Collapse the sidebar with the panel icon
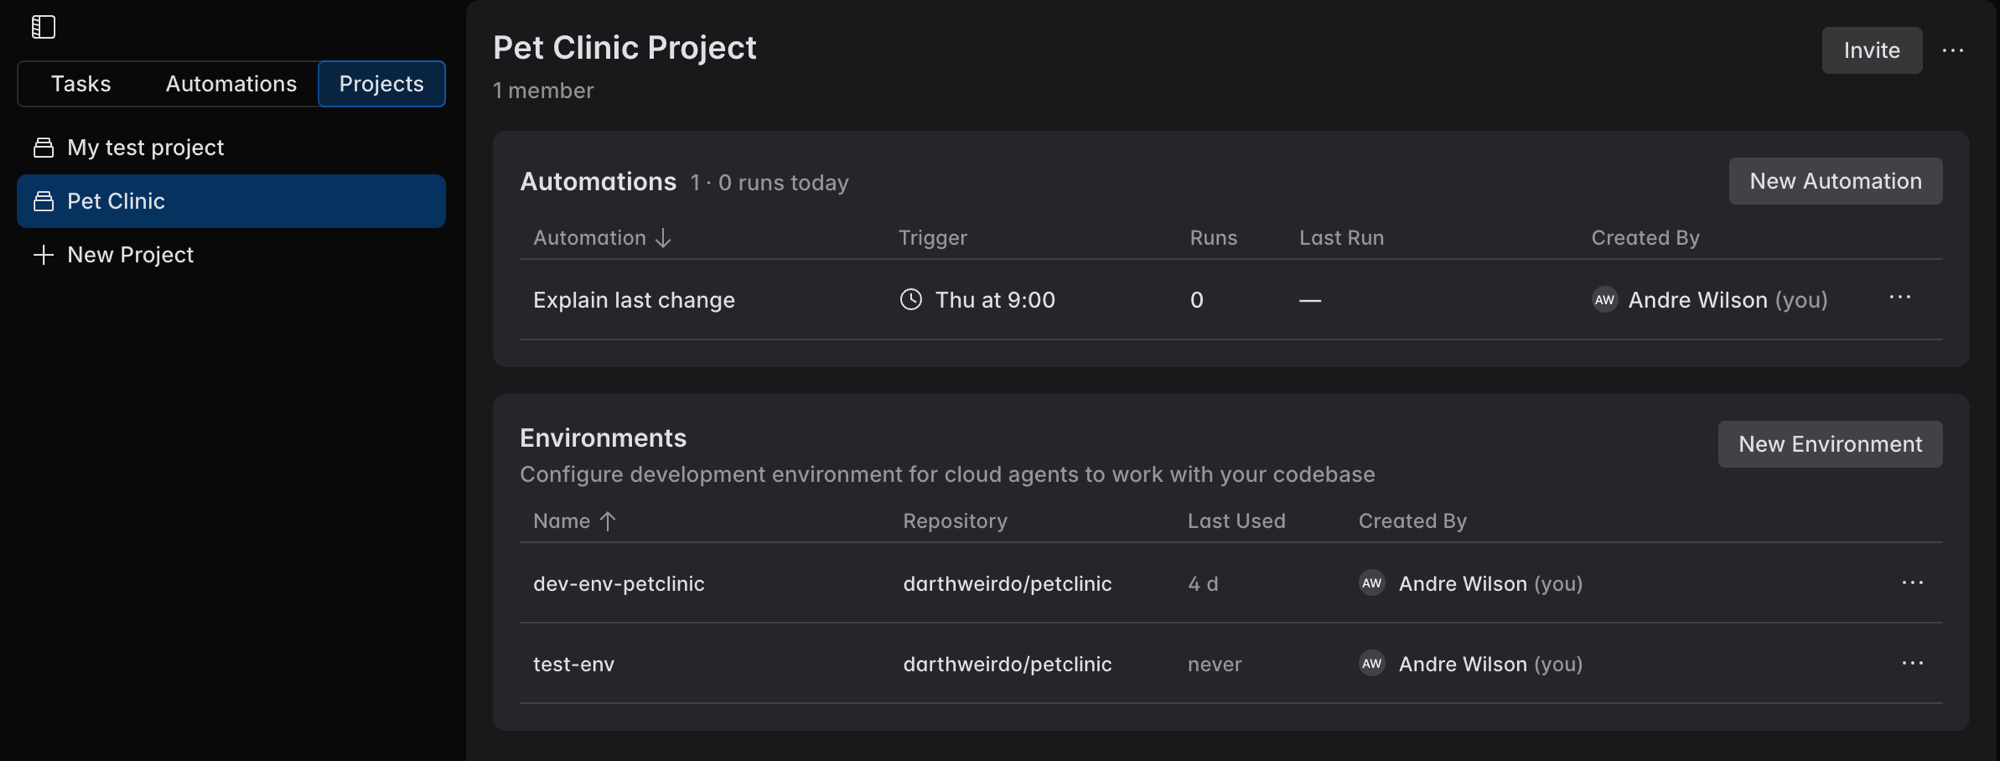 pos(43,27)
